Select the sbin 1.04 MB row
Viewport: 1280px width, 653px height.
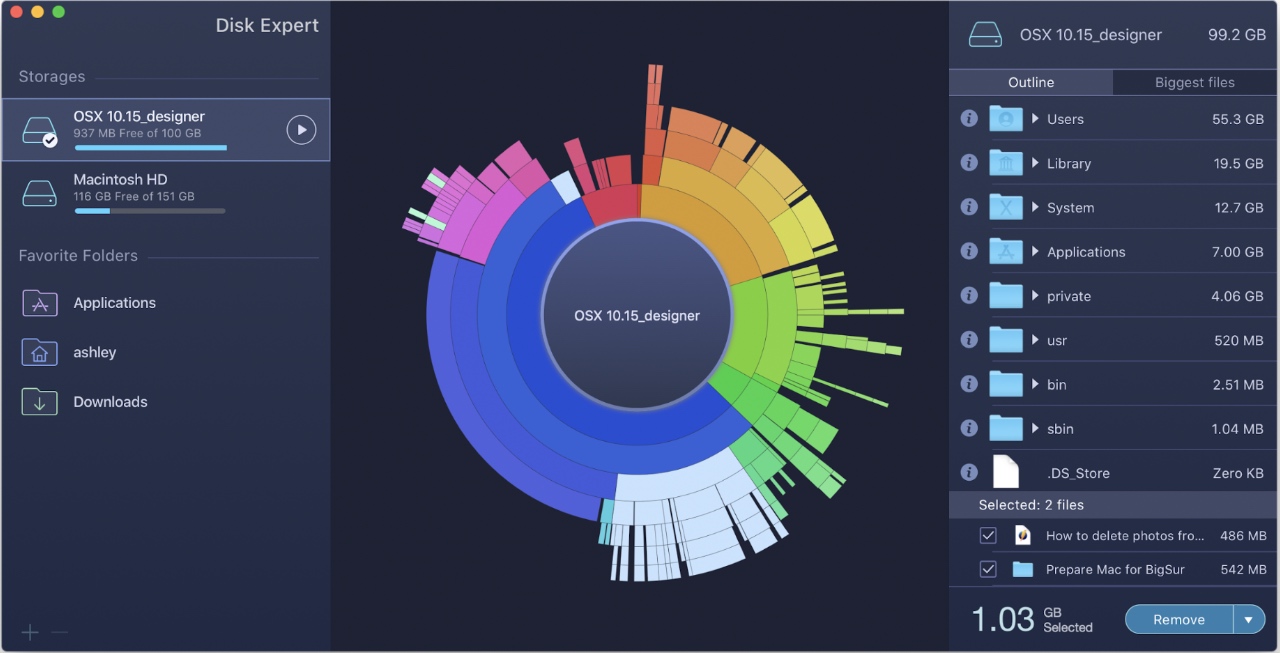tap(1114, 428)
